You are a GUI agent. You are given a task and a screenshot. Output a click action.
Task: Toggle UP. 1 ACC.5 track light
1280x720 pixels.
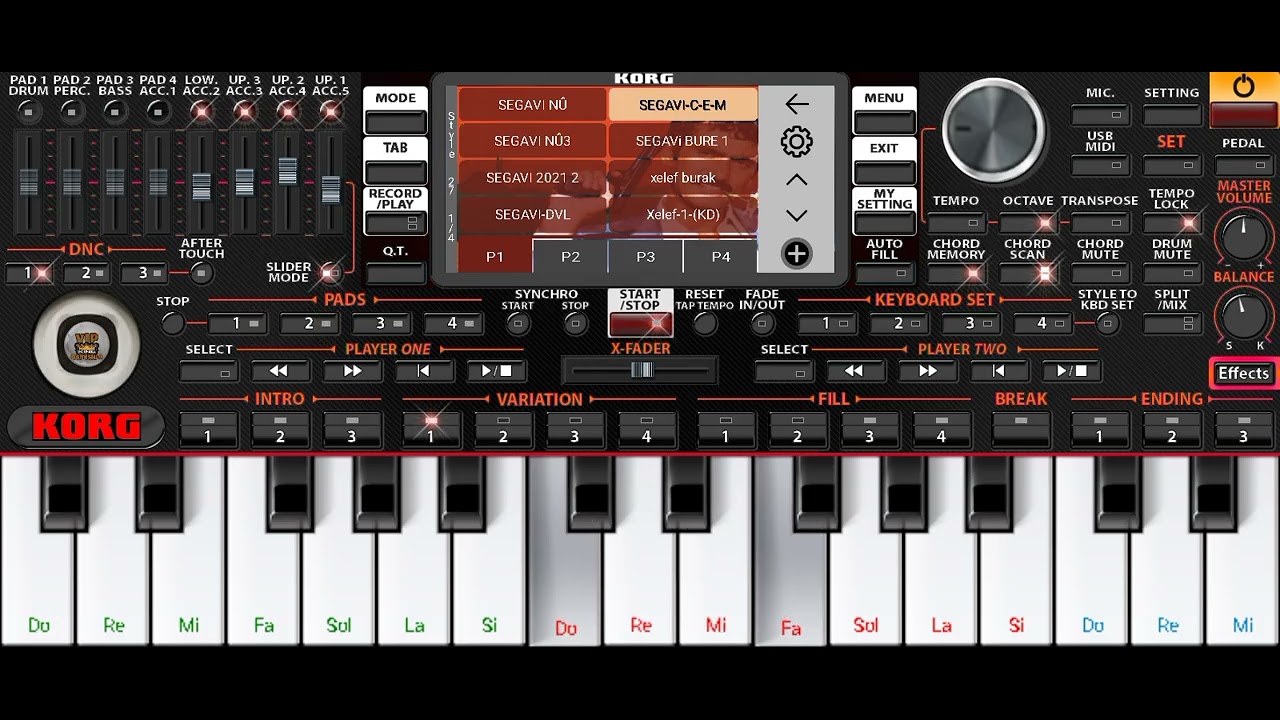coord(331,111)
